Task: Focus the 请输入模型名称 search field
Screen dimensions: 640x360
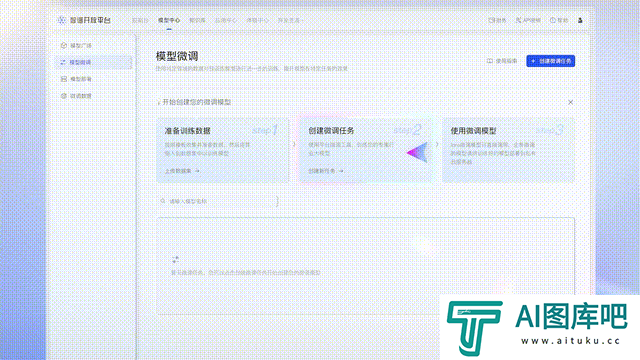Action: [218, 201]
